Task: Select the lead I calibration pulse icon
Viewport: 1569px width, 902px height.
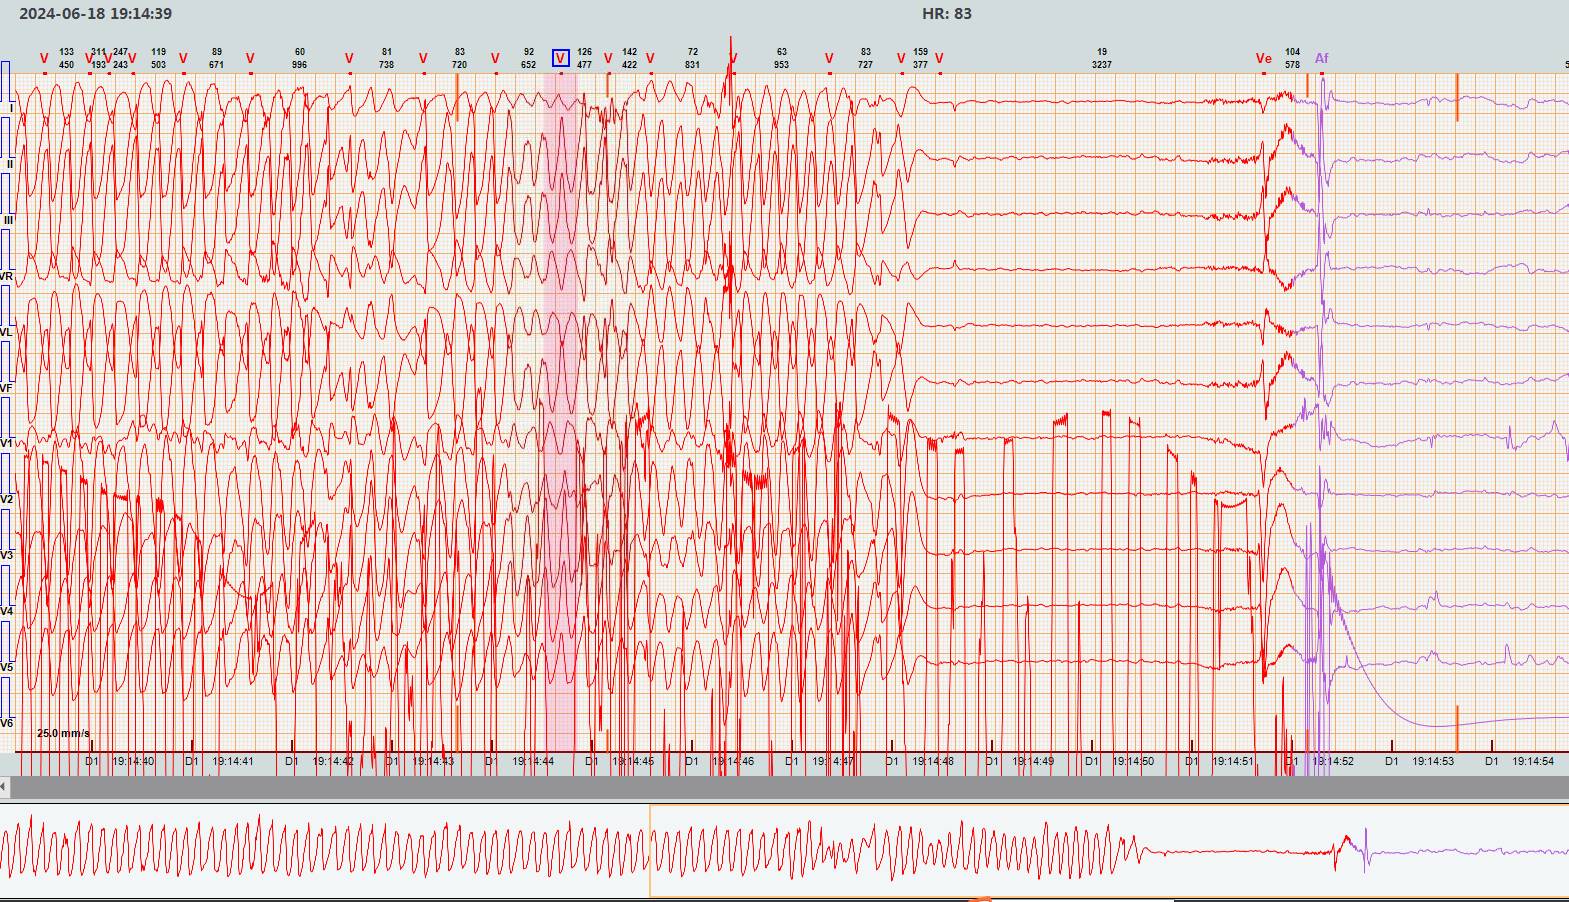Action: (5, 80)
